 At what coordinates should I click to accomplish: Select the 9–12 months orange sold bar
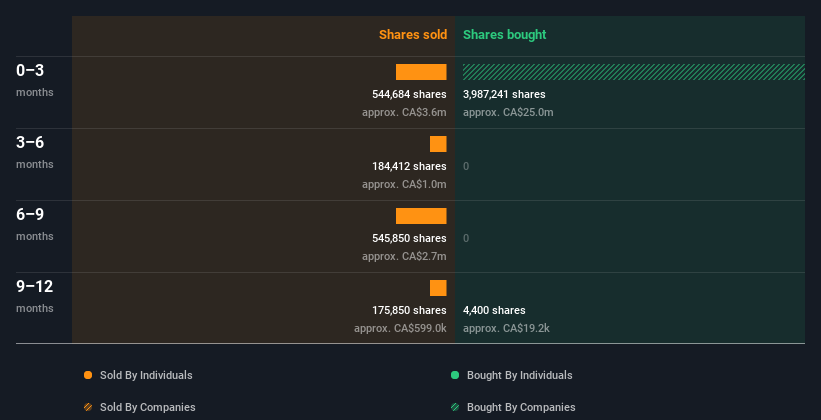tap(438, 288)
